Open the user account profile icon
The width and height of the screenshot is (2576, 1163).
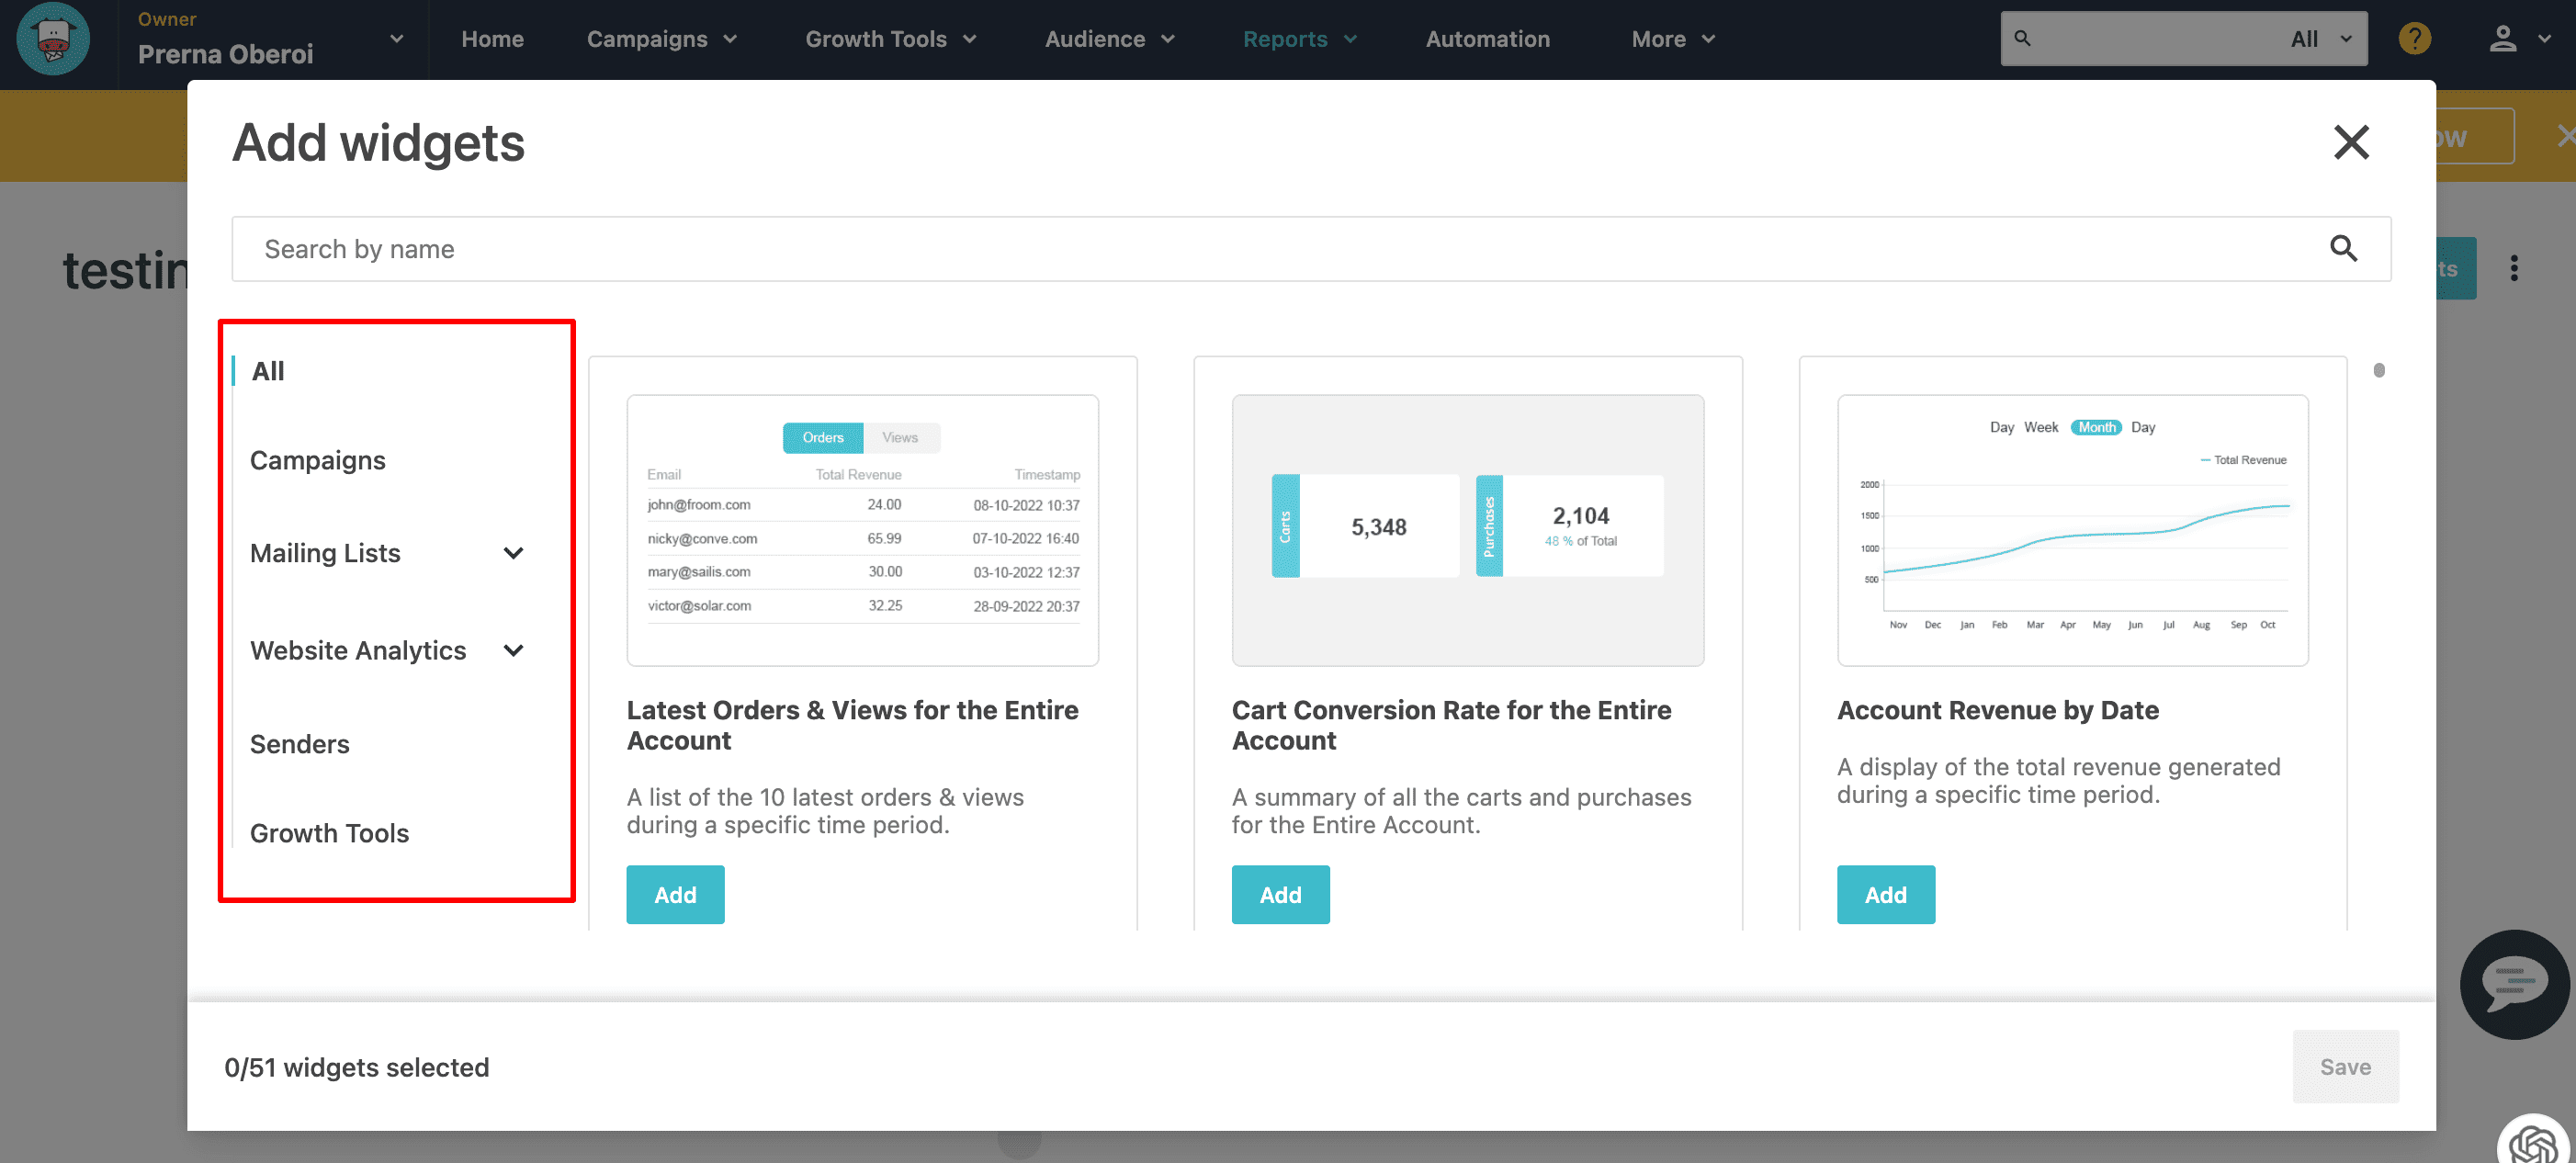(x=2502, y=39)
